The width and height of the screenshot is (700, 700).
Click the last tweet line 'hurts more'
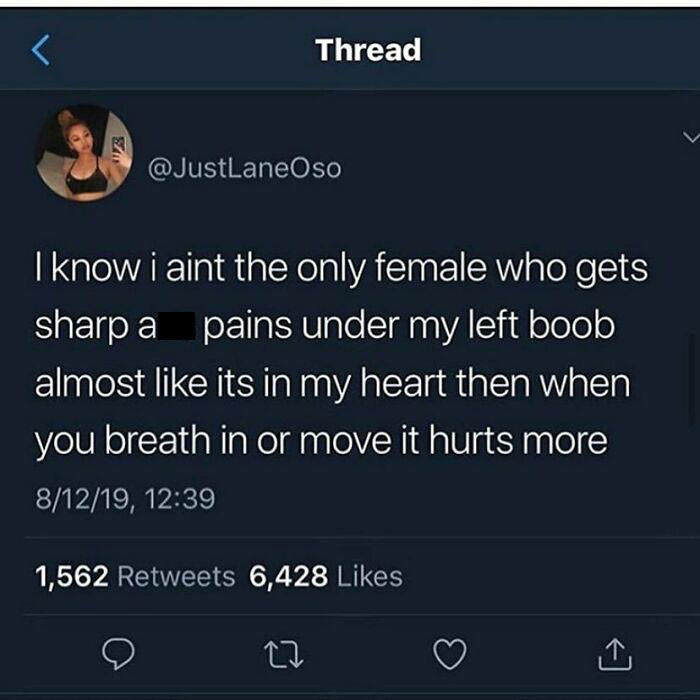click(x=518, y=440)
